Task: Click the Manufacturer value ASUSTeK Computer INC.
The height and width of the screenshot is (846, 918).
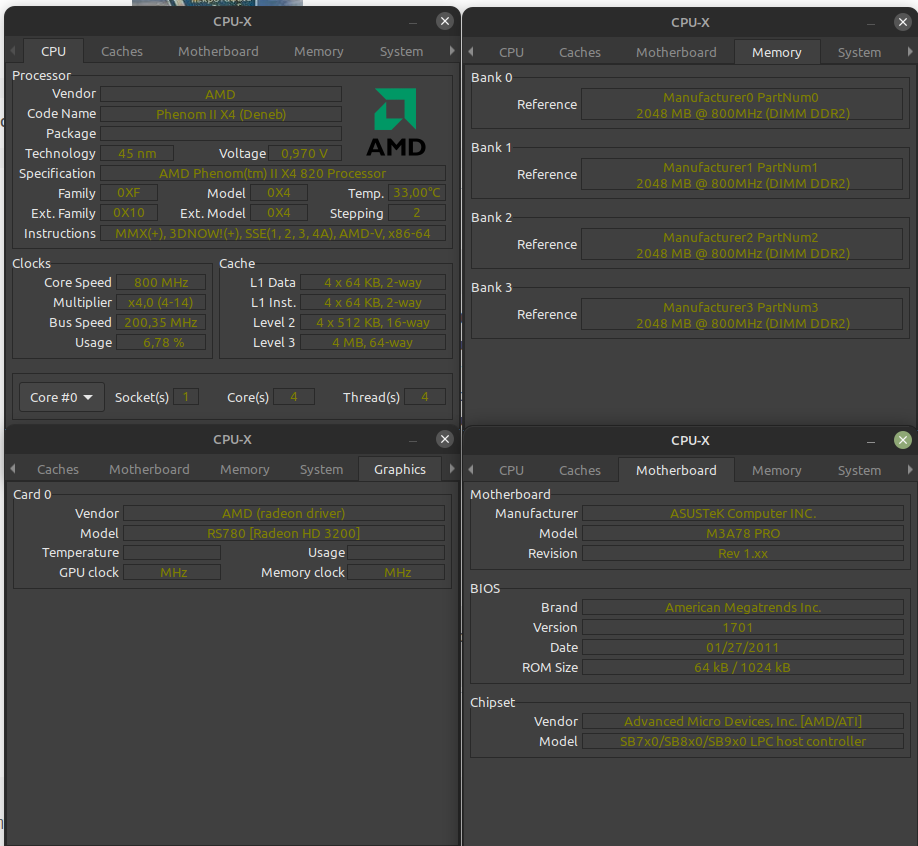Action: 743,513
